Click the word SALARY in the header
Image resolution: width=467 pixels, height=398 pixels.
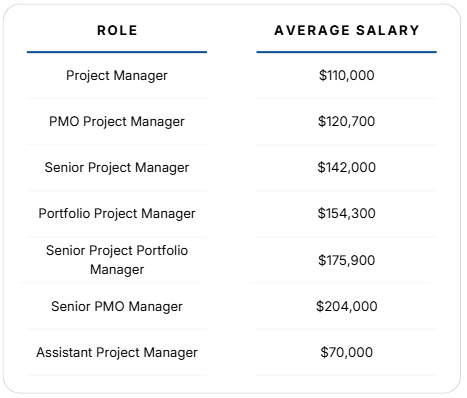[x=388, y=30]
